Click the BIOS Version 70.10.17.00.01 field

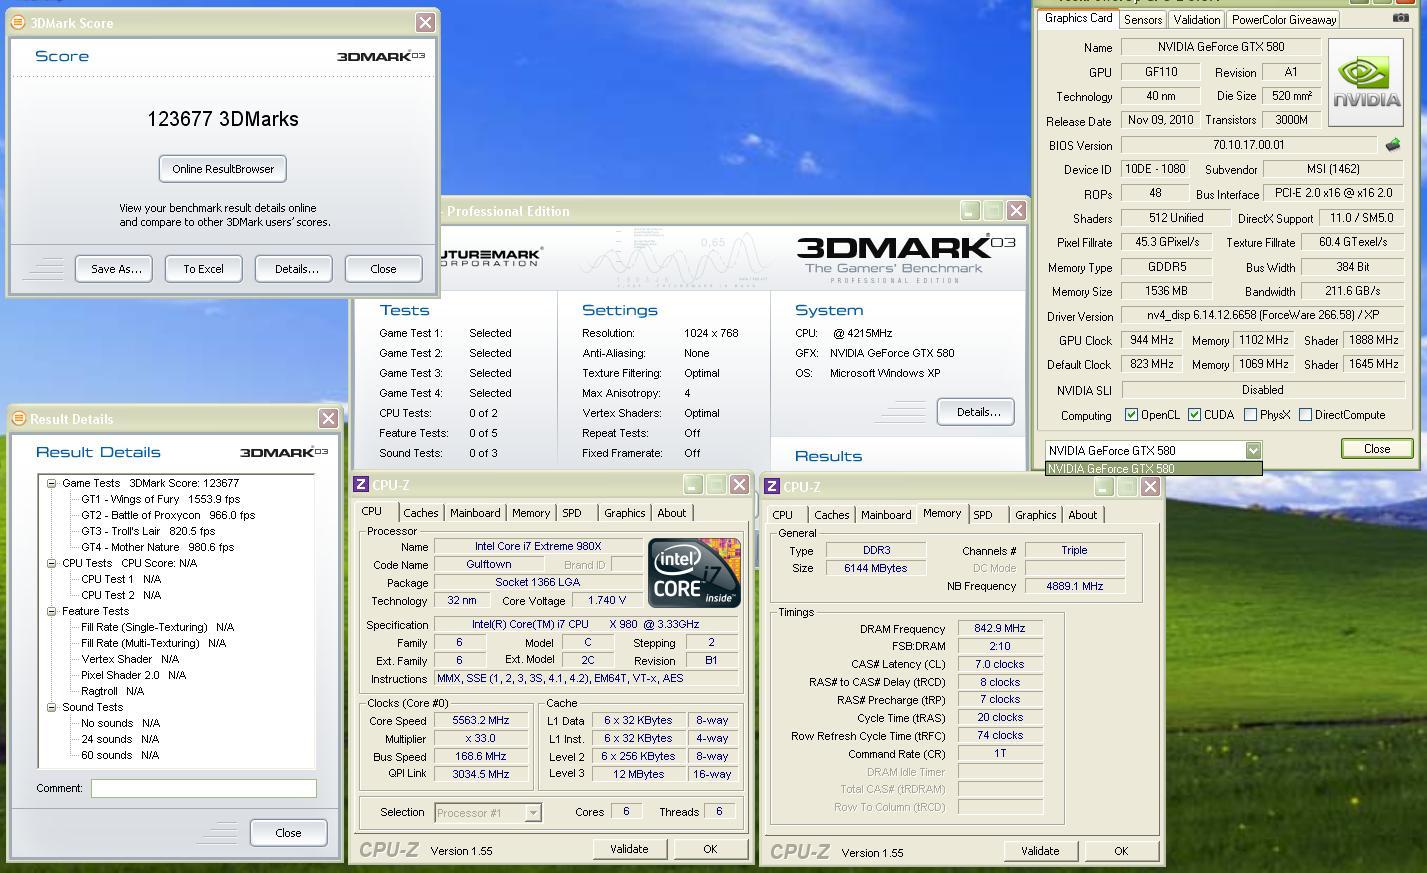click(x=1249, y=145)
